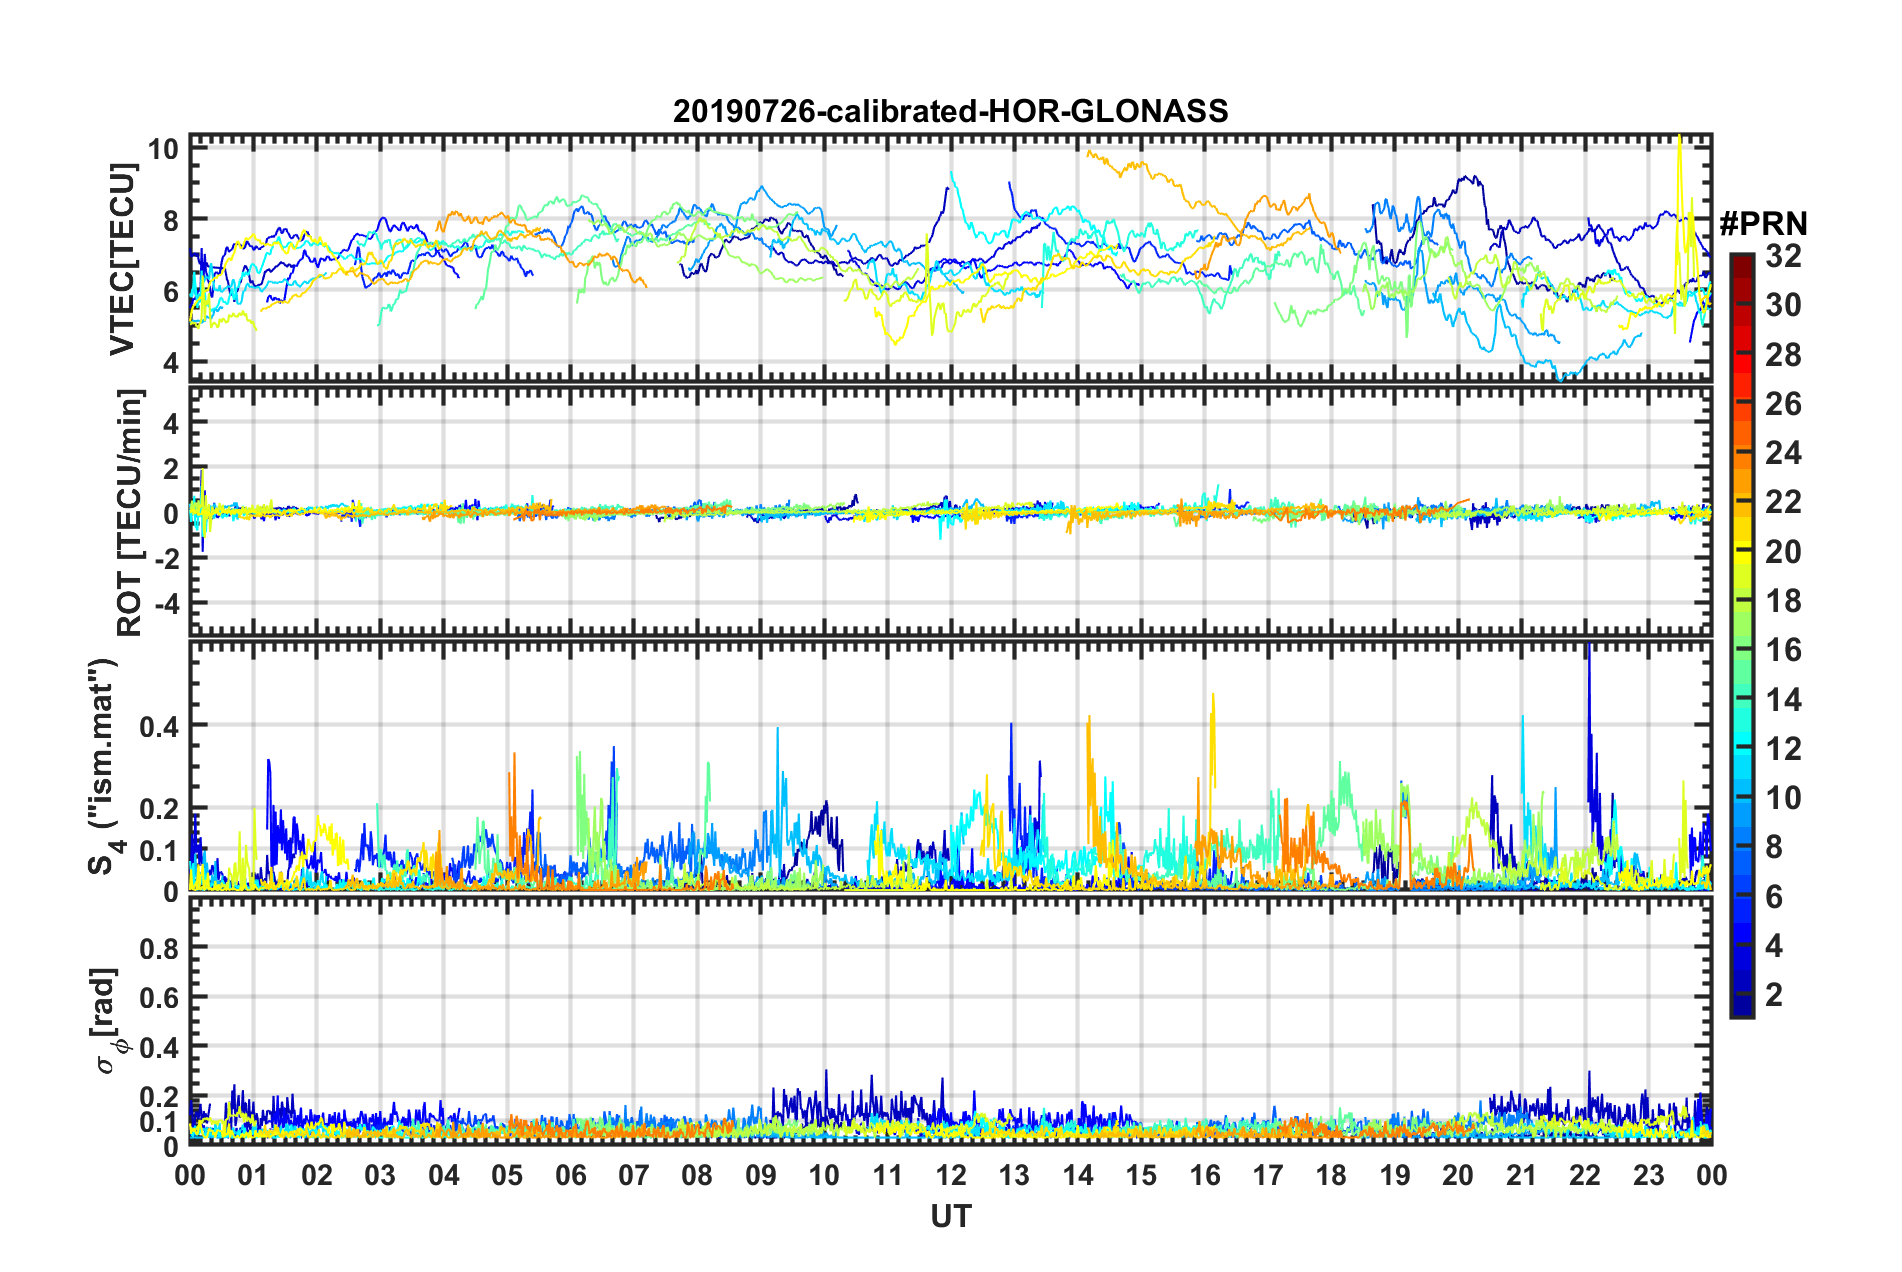
Task: Click the "24" label on the PRN colorbar
Action: [x=1783, y=453]
